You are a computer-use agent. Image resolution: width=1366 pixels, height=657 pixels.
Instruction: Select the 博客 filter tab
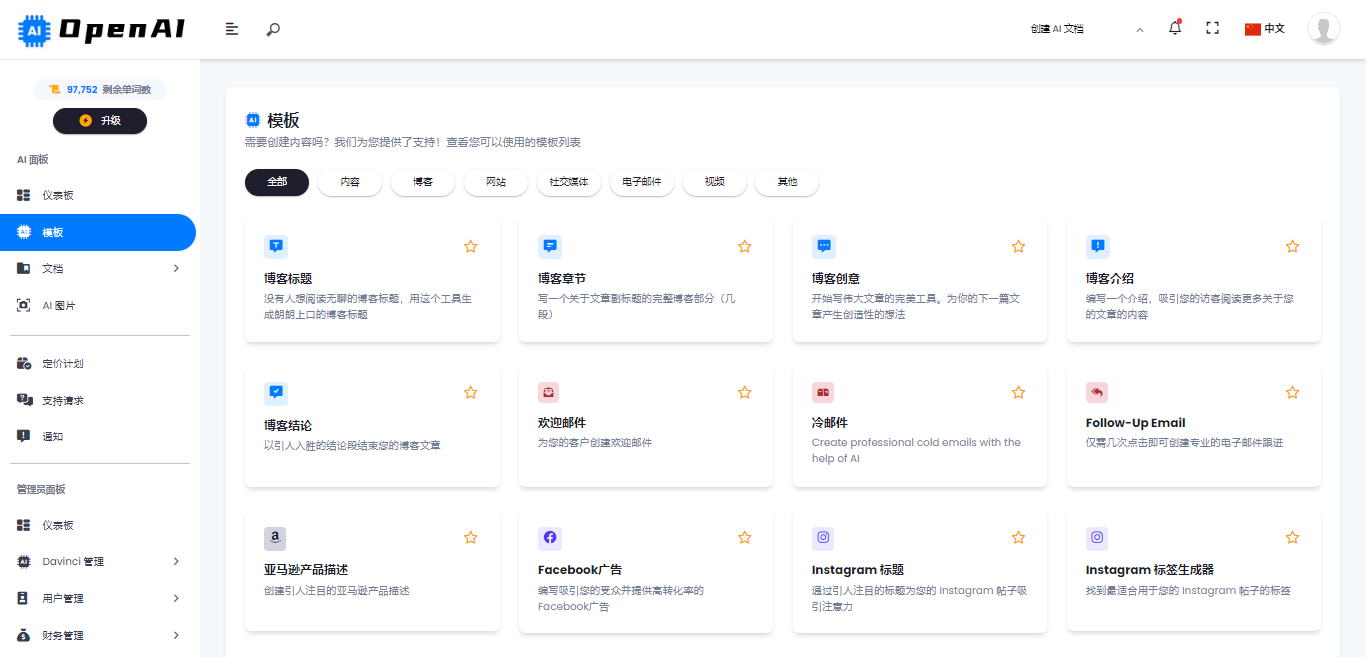423,182
